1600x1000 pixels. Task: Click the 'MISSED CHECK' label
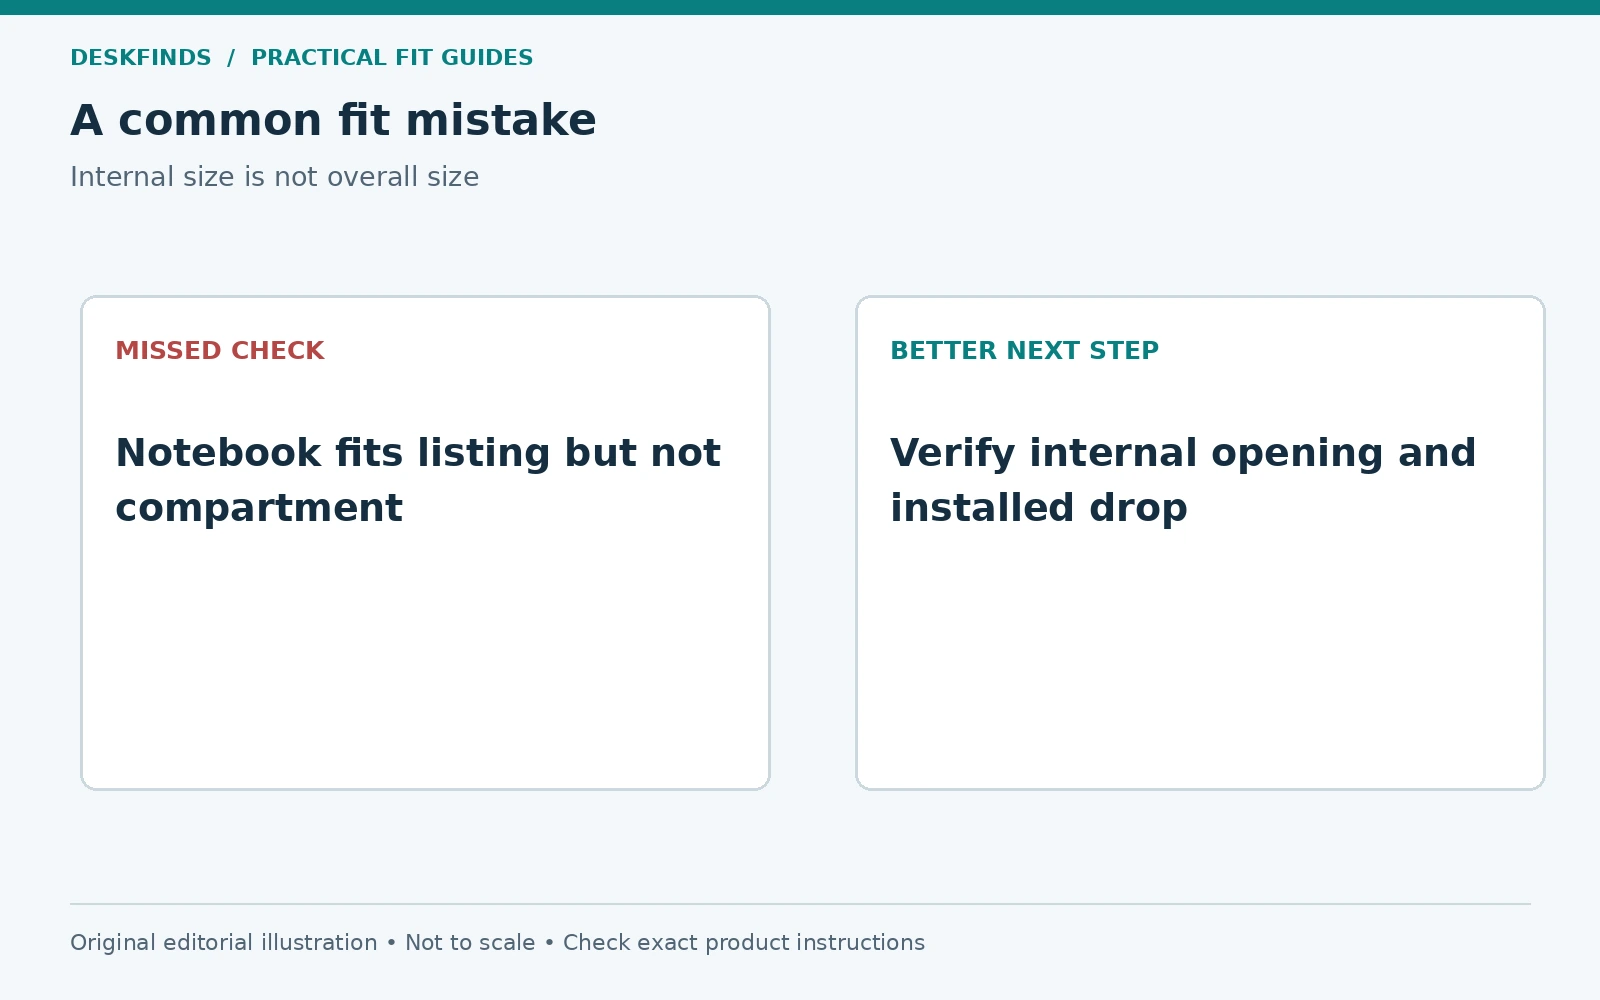[x=220, y=351]
